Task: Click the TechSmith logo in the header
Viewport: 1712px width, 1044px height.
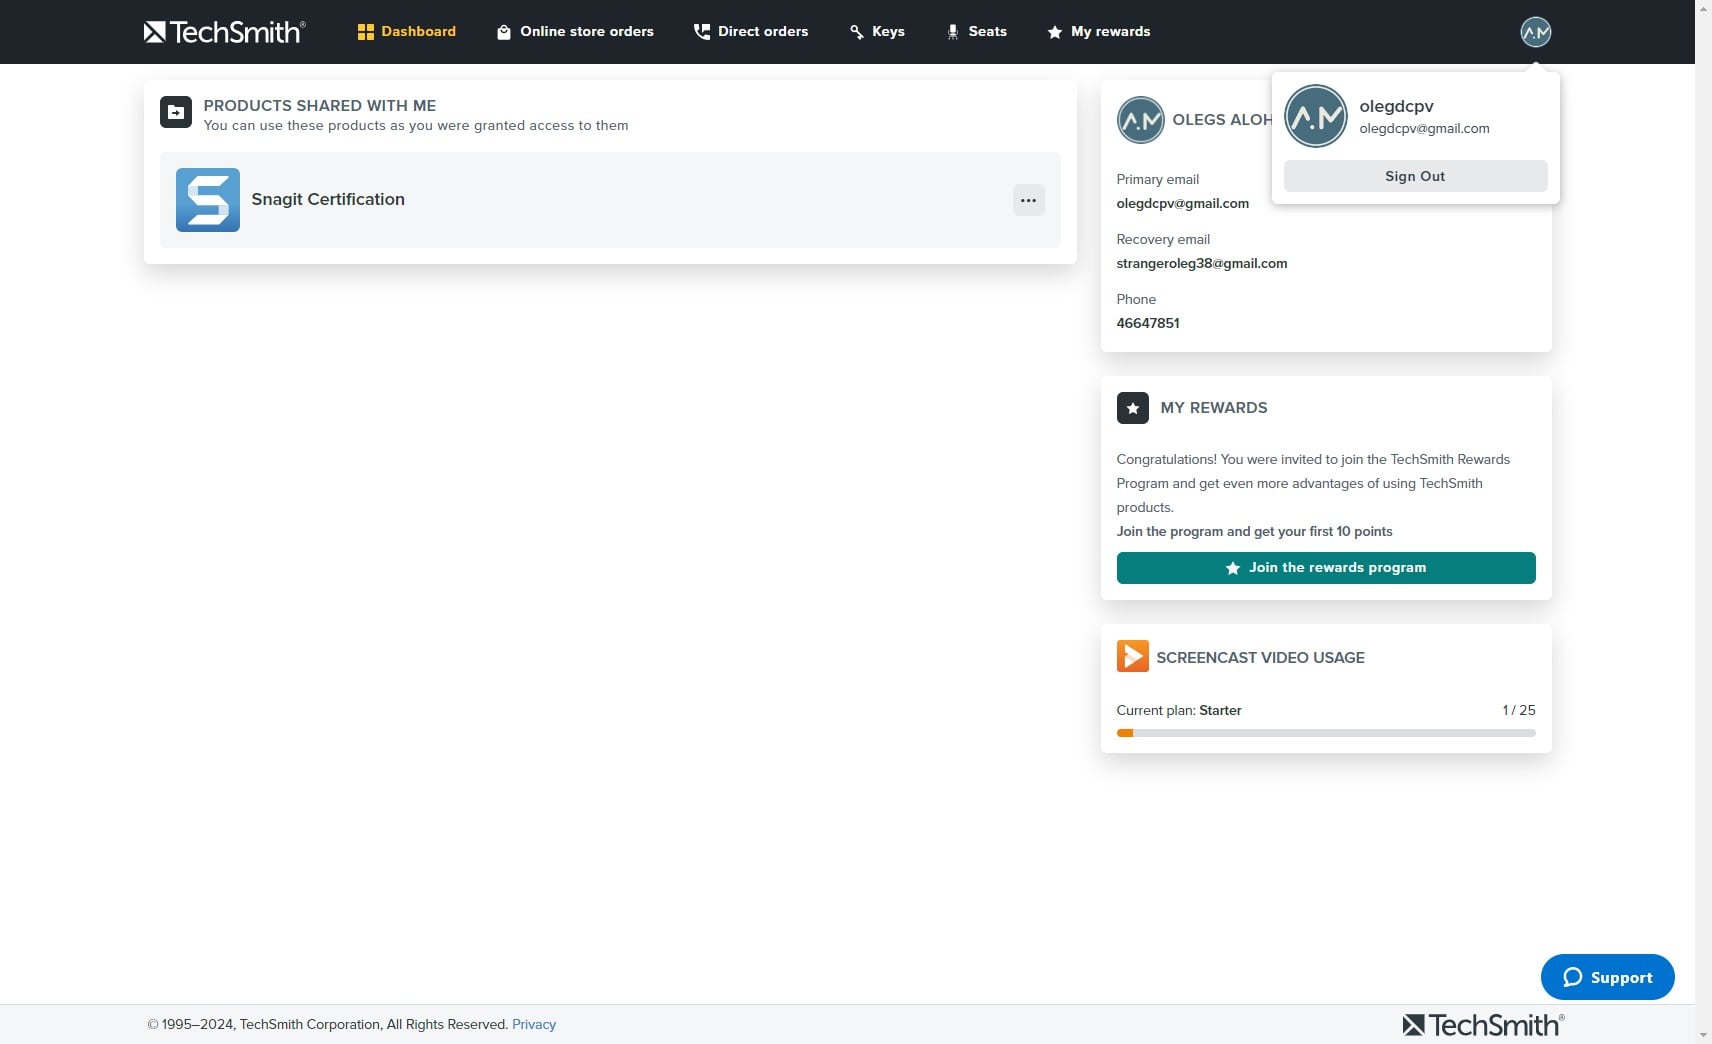Action: [224, 32]
